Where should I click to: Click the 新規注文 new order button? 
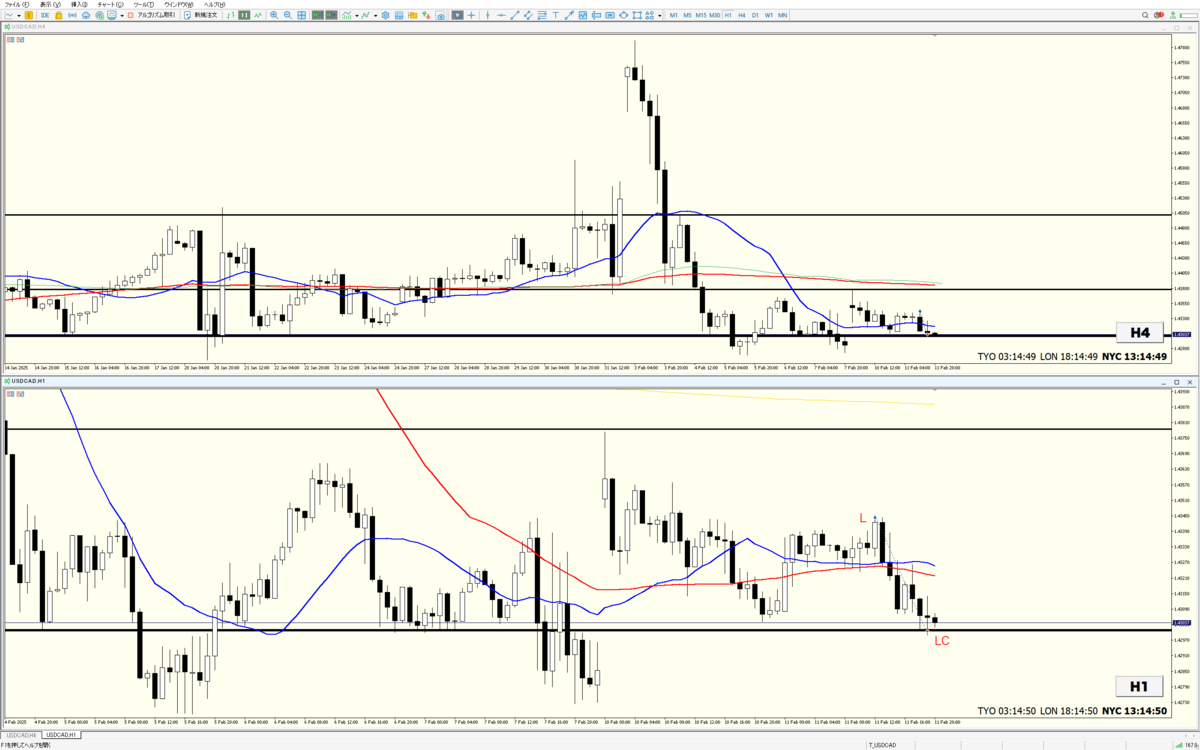click(x=203, y=15)
